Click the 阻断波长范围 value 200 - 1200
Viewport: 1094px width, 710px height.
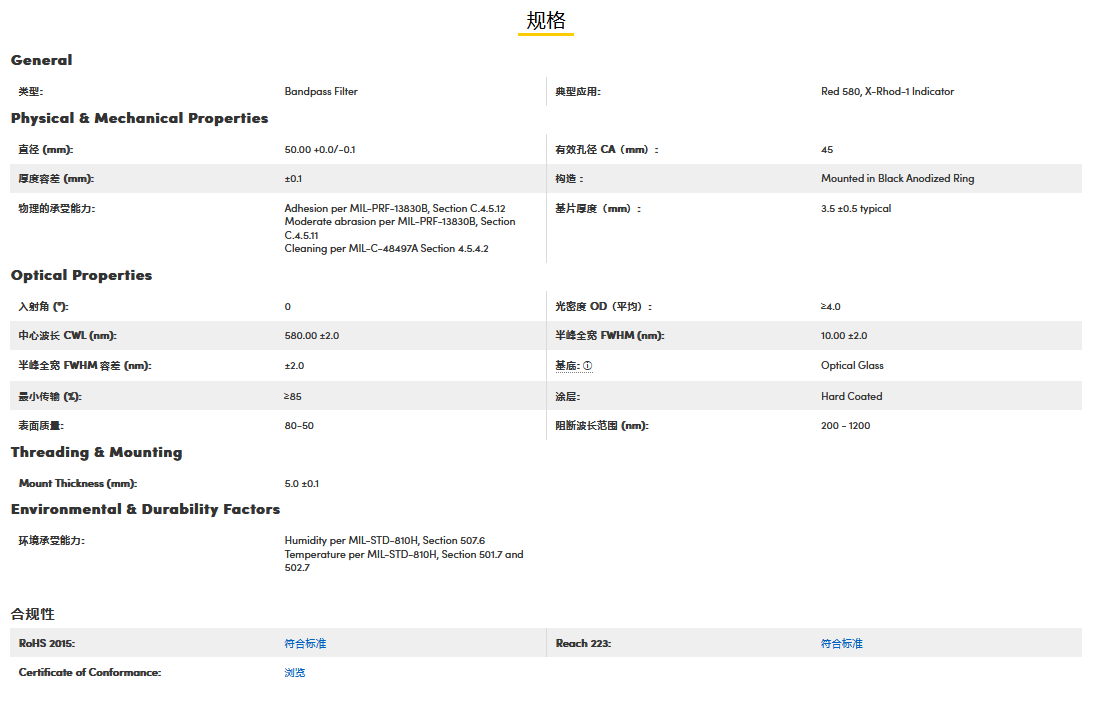point(845,426)
